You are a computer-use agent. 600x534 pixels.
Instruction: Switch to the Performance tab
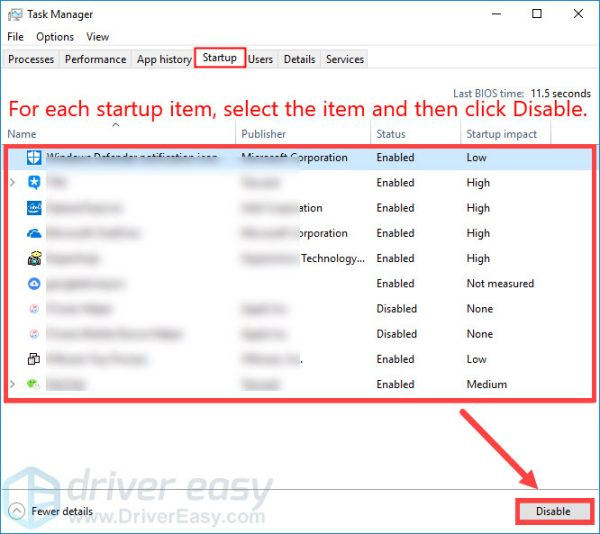point(95,59)
